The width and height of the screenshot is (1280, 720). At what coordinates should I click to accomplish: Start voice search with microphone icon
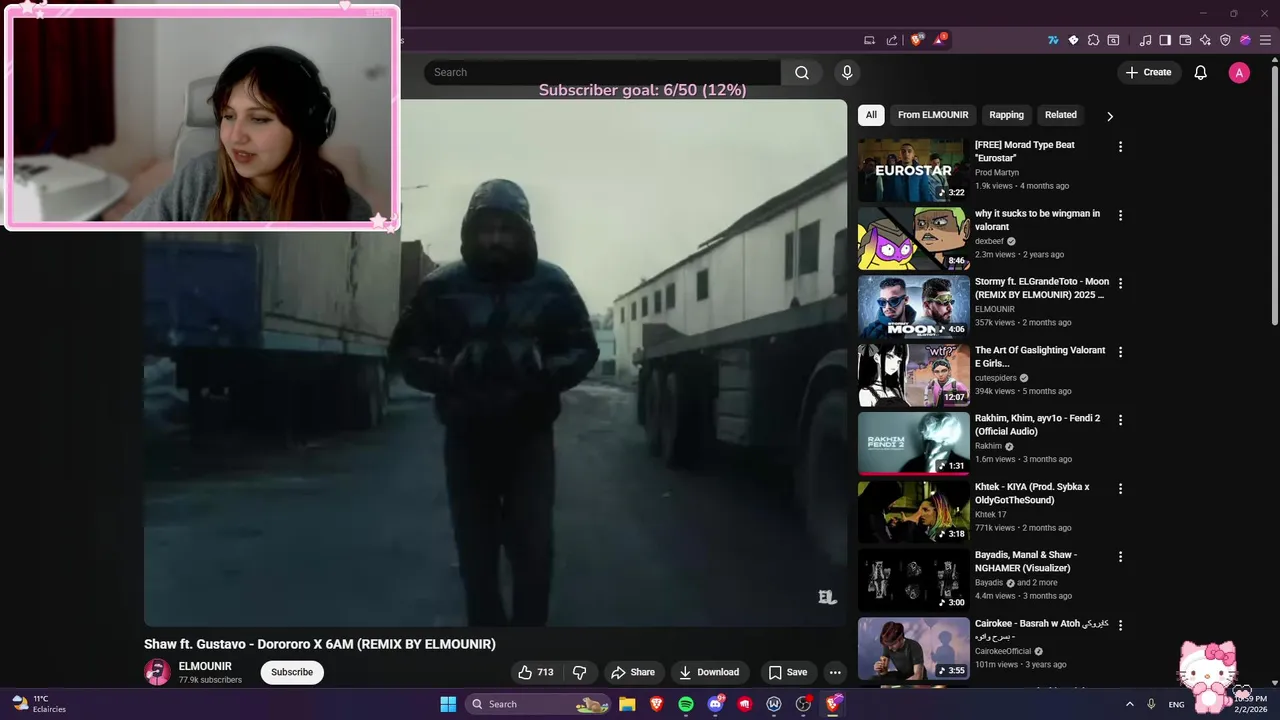(847, 72)
